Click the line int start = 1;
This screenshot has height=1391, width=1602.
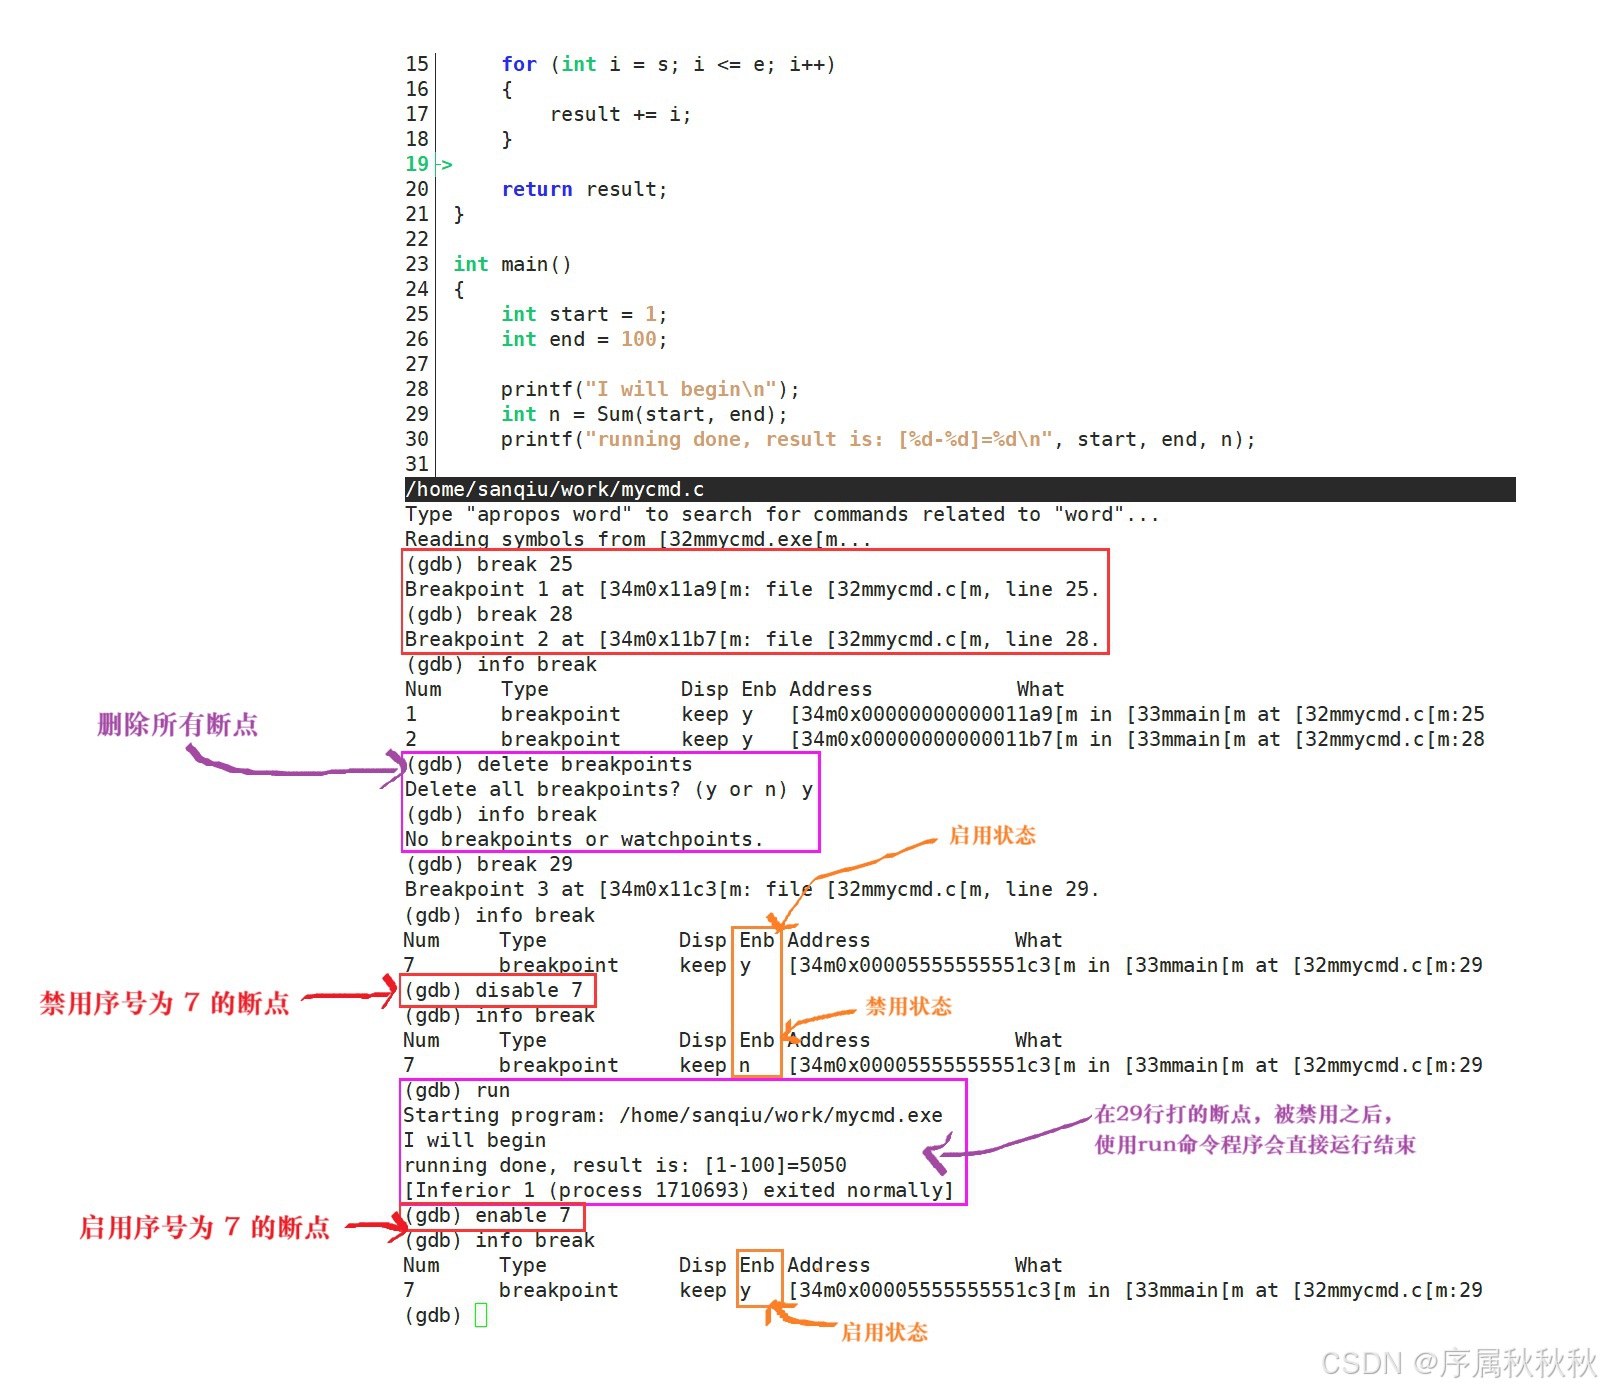[584, 314]
